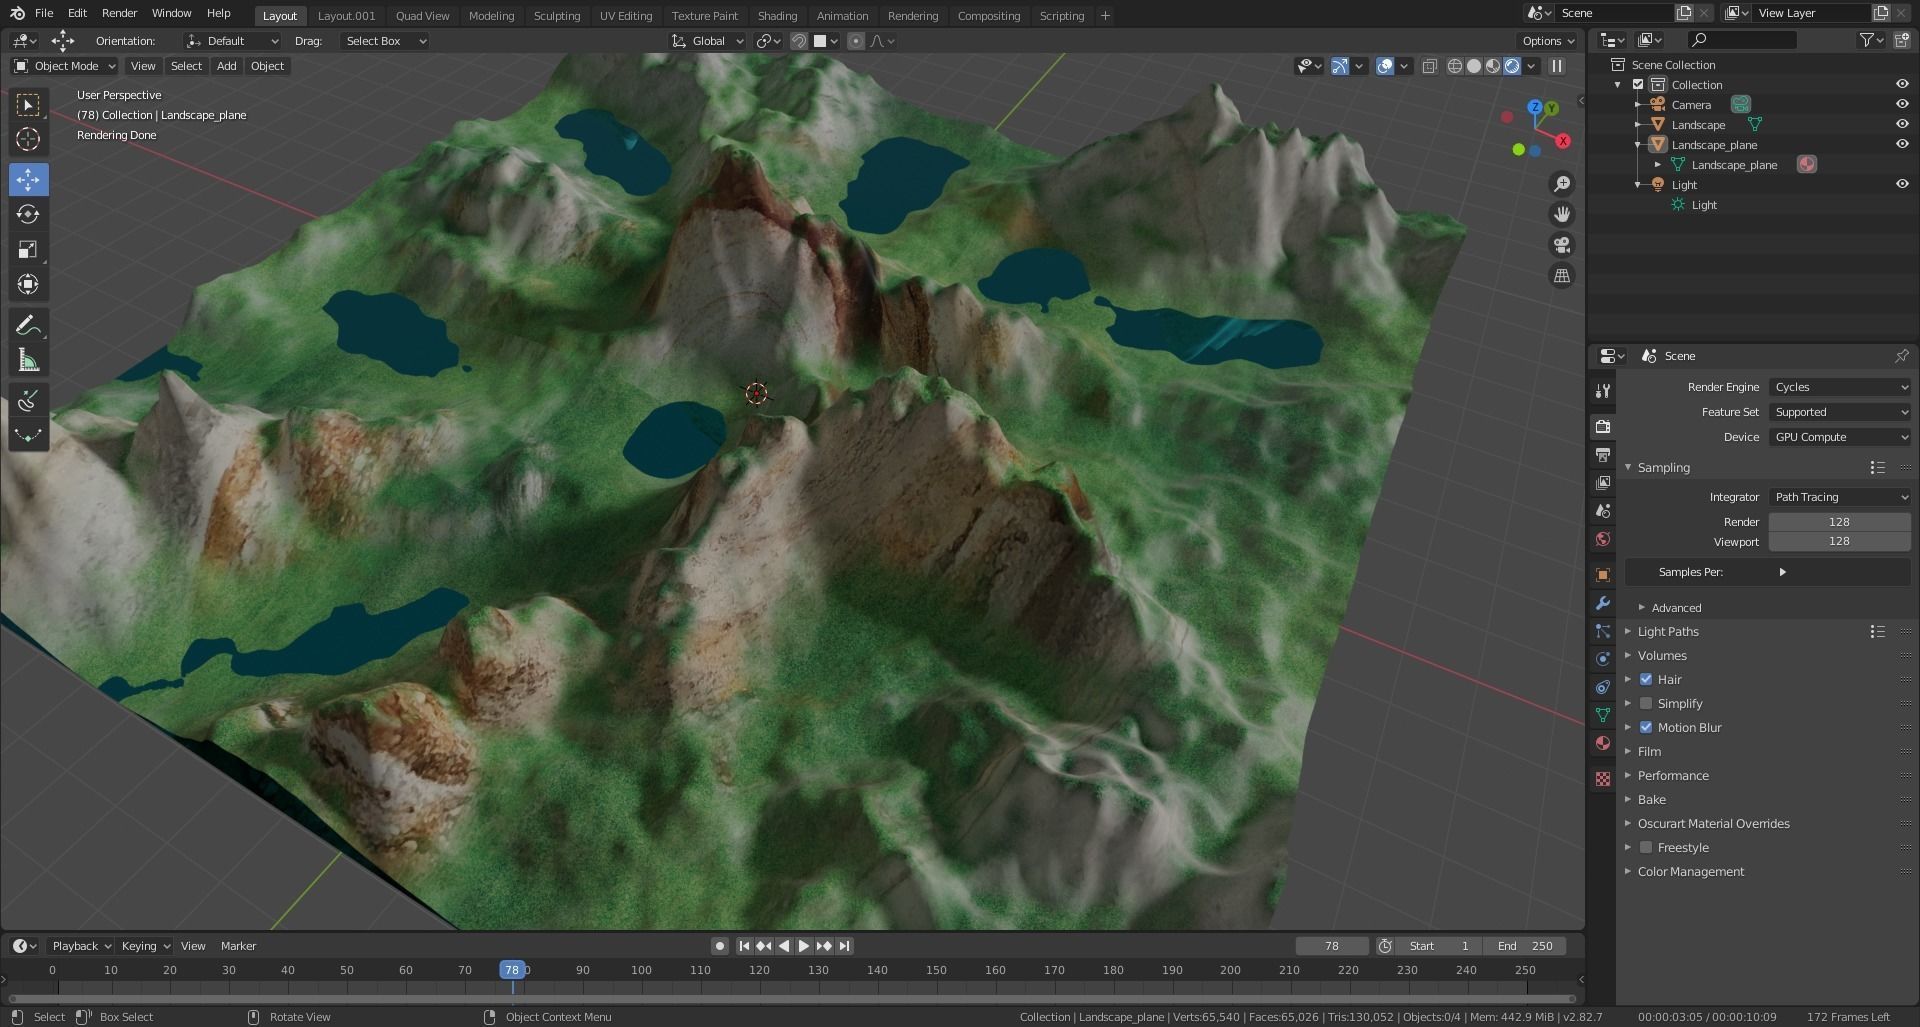The height and width of the screenshot is (1027, 1920).
Task: Open the Feature Set dropdown
Action: tap(1840, 412)
